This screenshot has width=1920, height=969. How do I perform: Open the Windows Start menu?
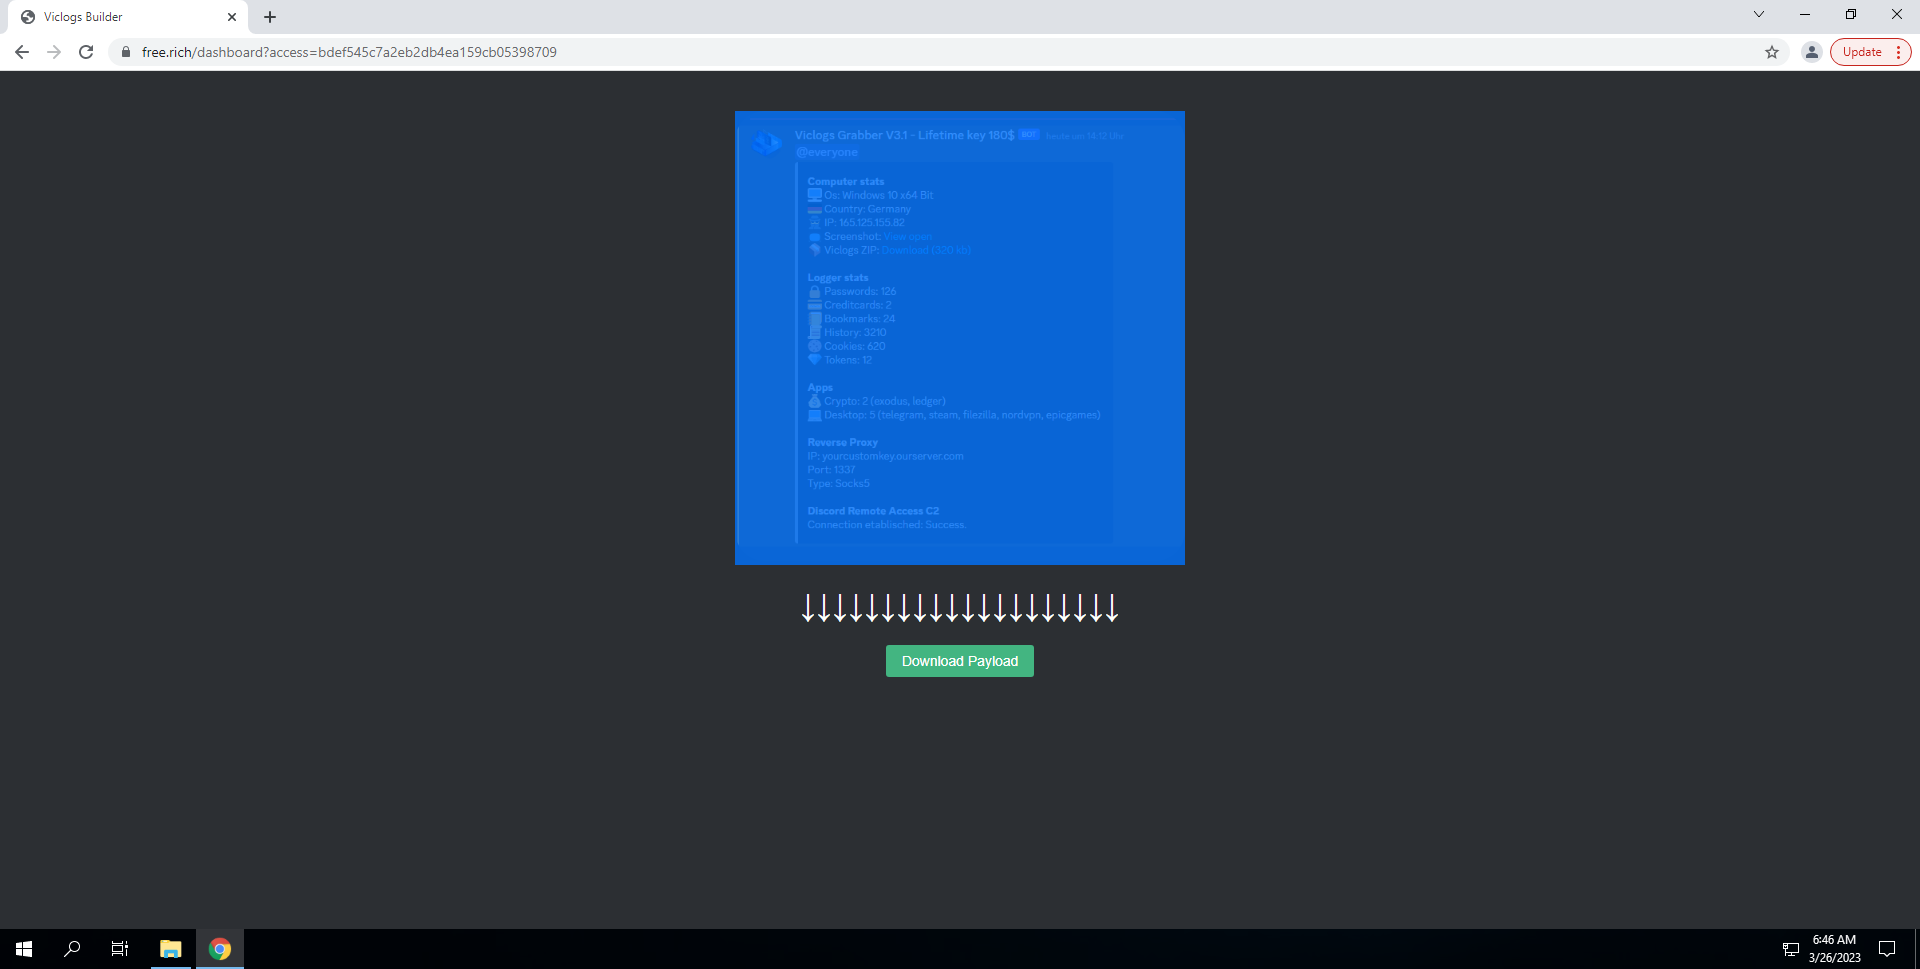click(24, 949)
